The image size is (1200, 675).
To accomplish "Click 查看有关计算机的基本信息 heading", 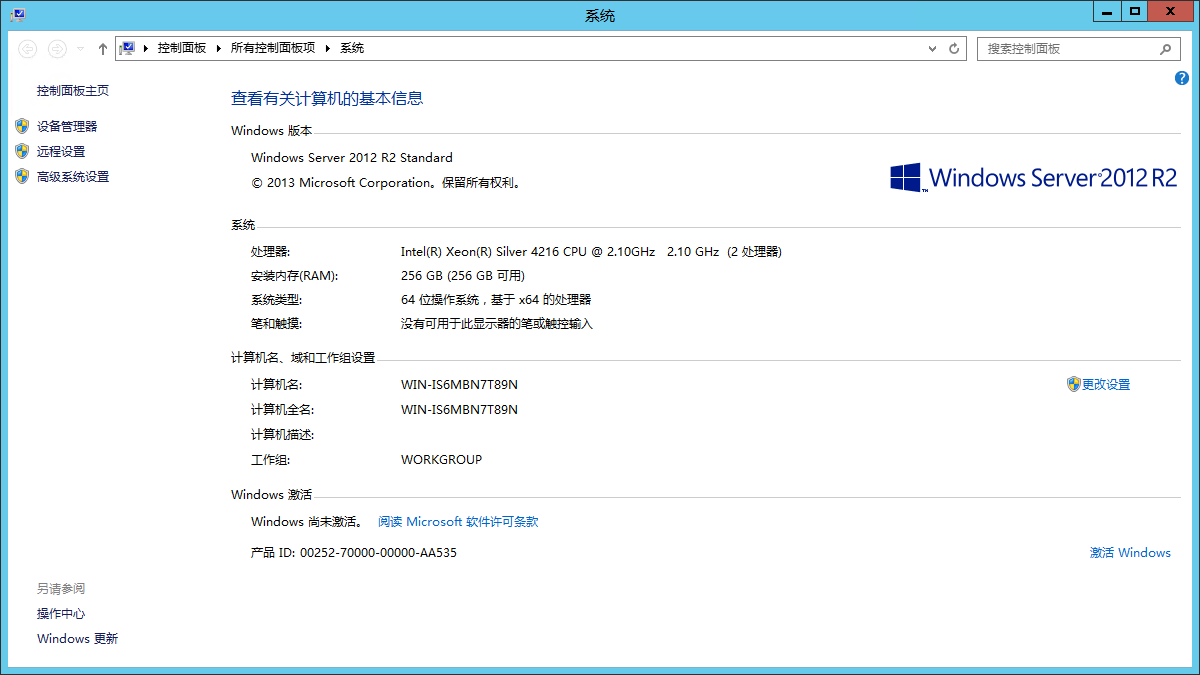I will [x=327, y=98].
